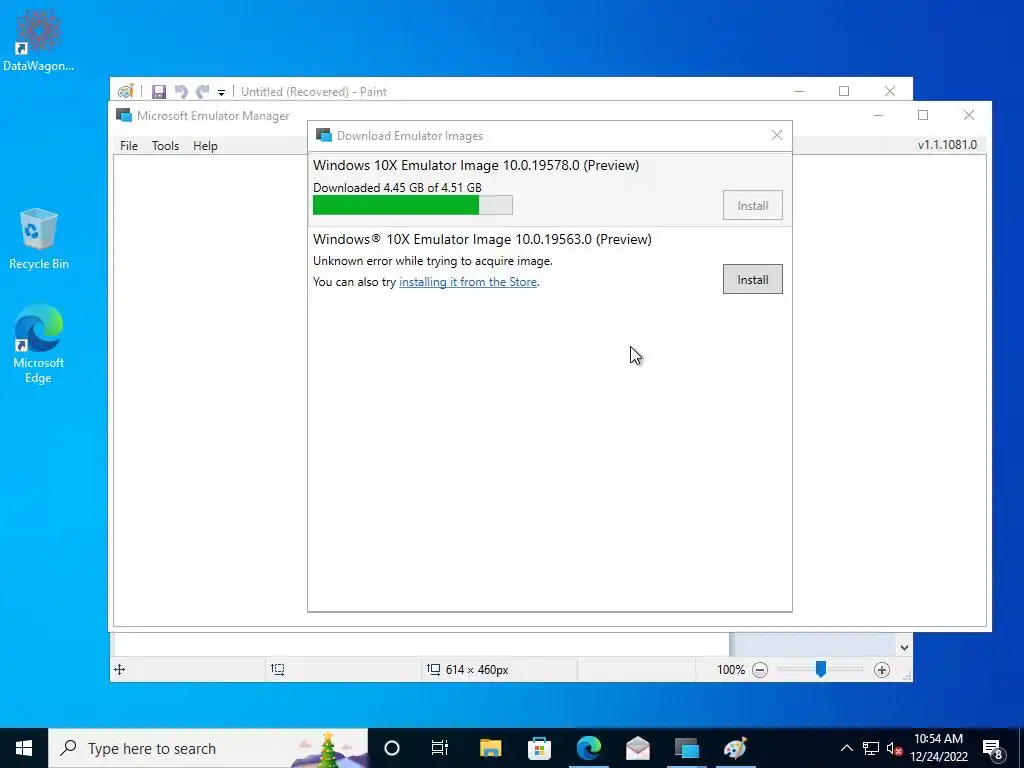The width and height of the screenshot is (1024, 768).
Task: Show hidden system tray icons
Action: (x=846, y=748)
